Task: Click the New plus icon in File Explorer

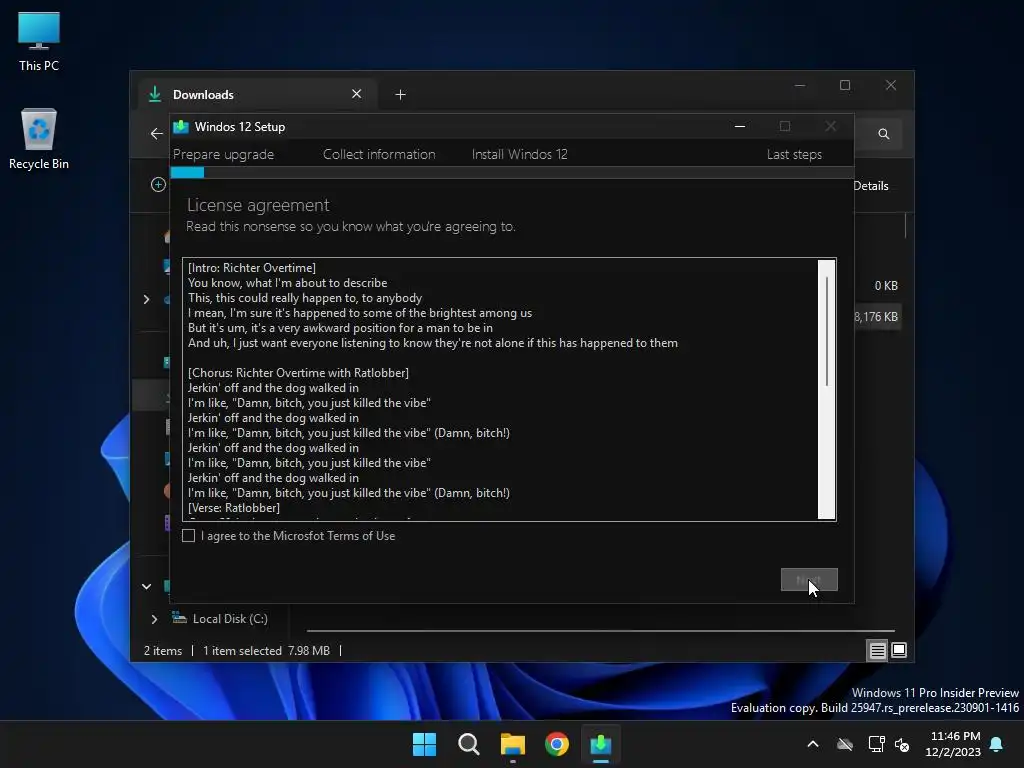Action: click(158, 185)
